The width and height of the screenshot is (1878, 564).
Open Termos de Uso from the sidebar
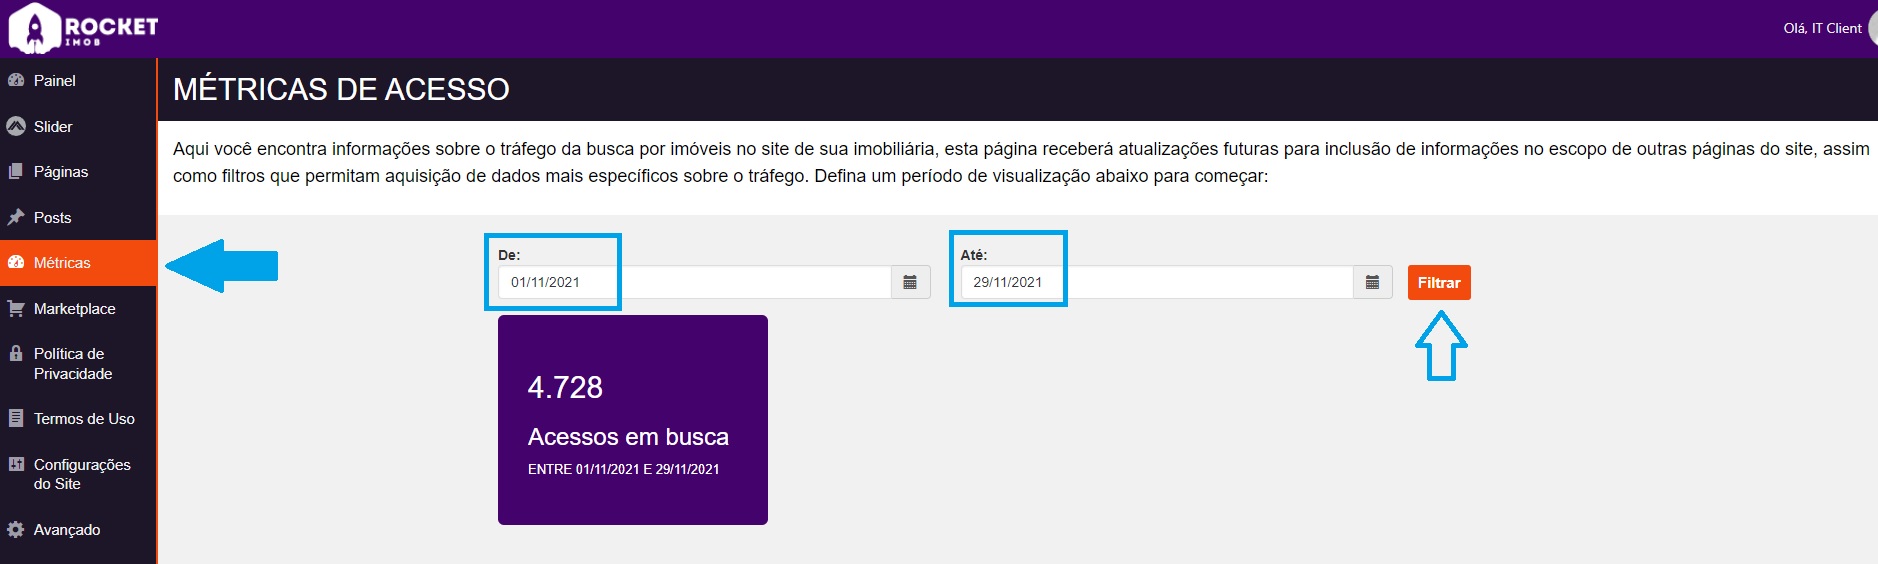point(84,419)
